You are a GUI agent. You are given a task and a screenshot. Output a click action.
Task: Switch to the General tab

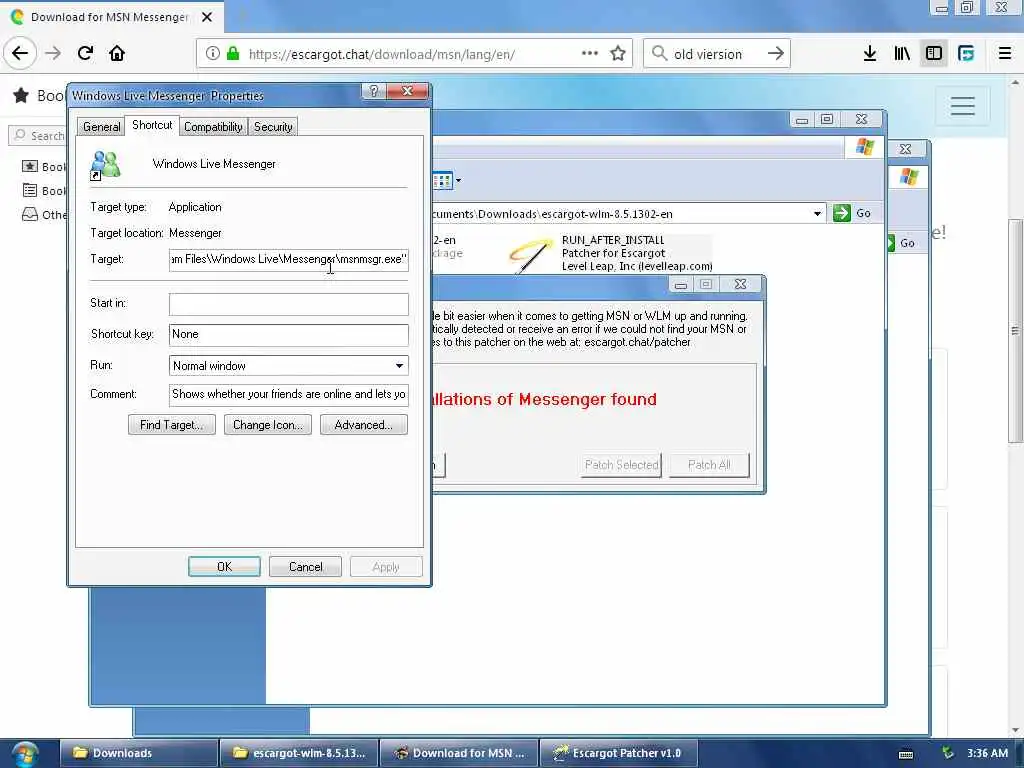point(101,127)
